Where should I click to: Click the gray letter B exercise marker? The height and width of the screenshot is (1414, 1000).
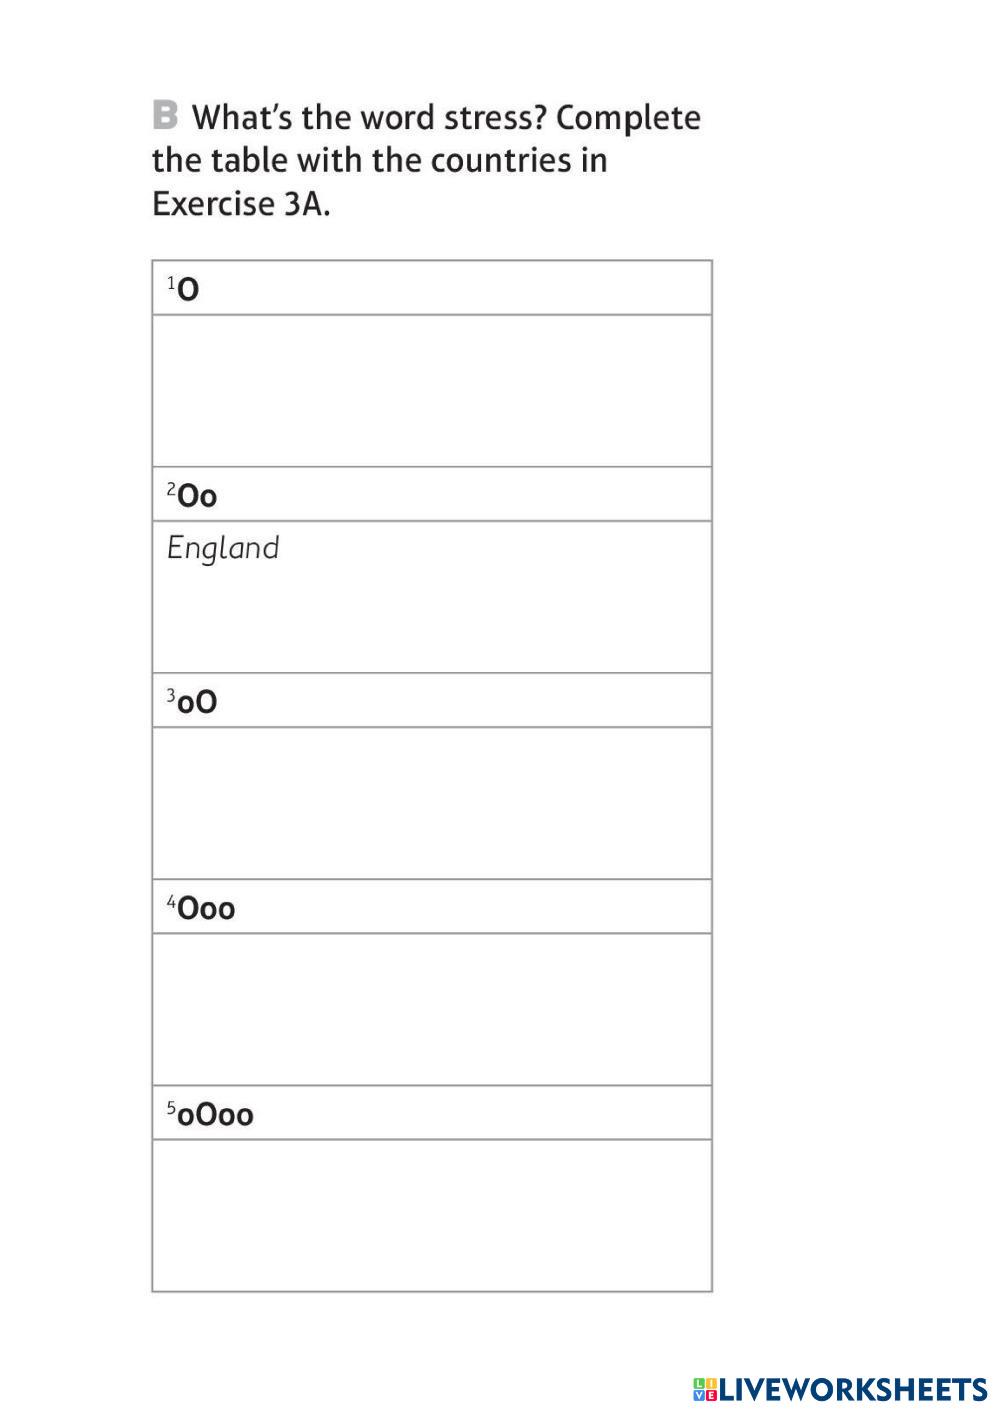(165, 116)
